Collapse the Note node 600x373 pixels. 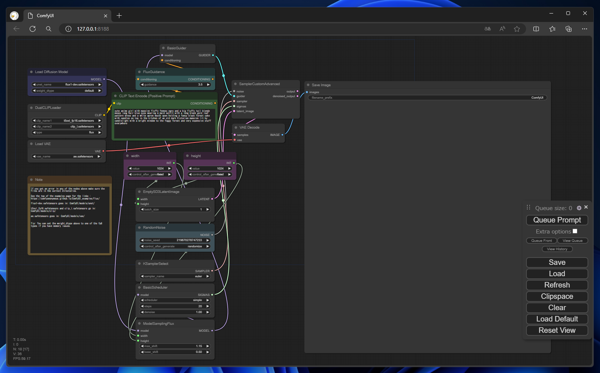point(31,179)
